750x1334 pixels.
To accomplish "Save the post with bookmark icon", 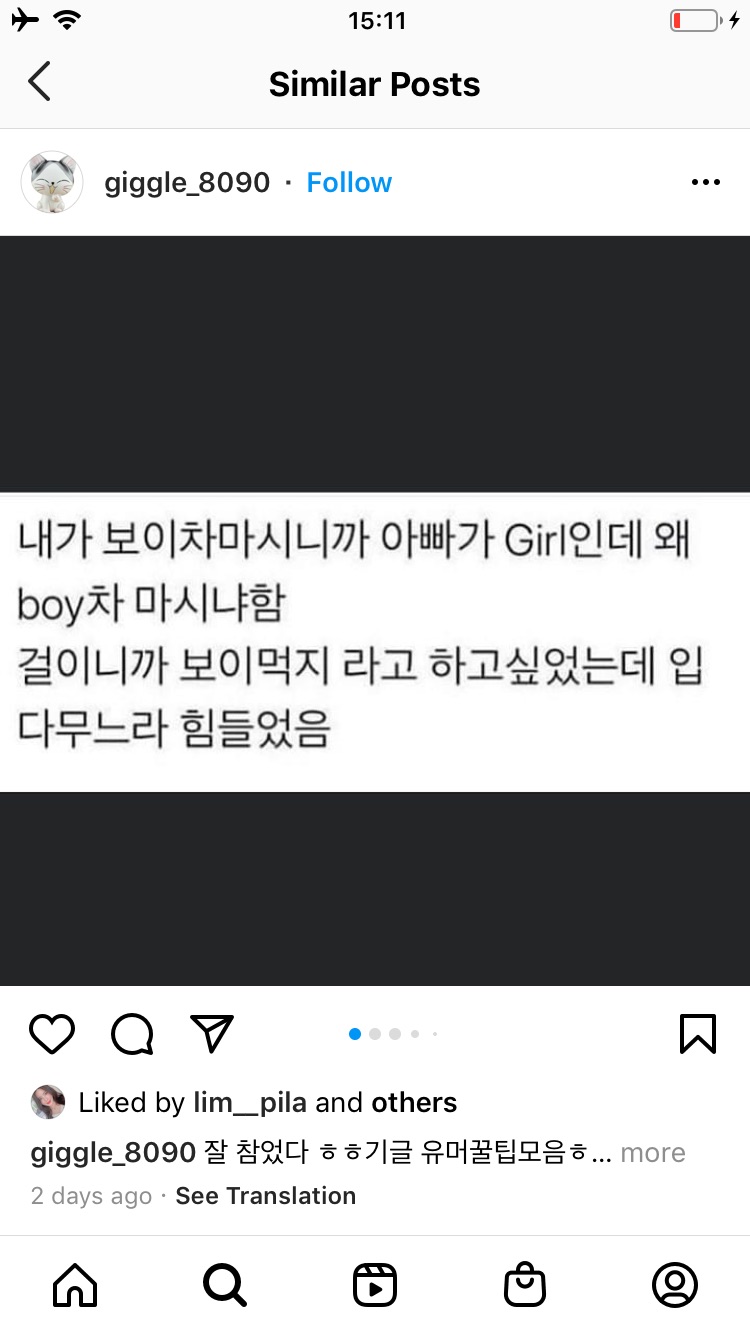I will tap(698, 1034).
